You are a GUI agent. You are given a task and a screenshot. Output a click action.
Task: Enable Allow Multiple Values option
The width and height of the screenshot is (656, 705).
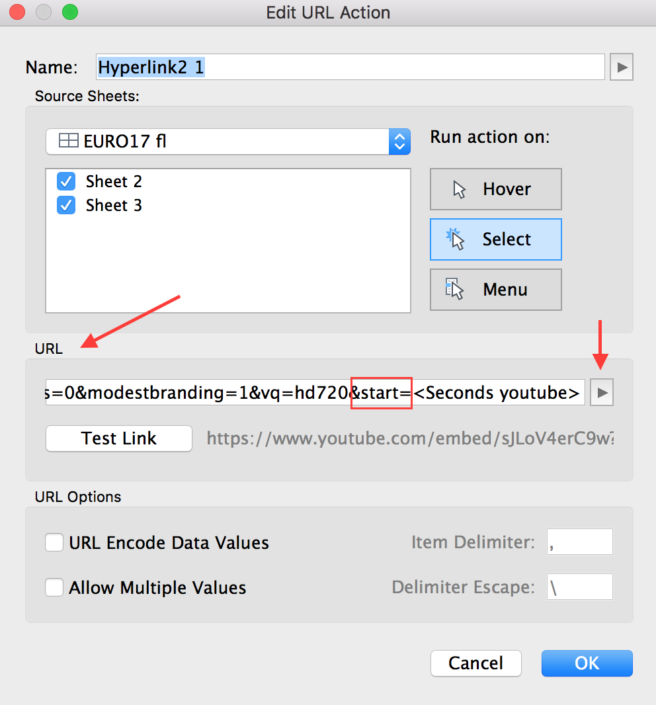[55, 588]
